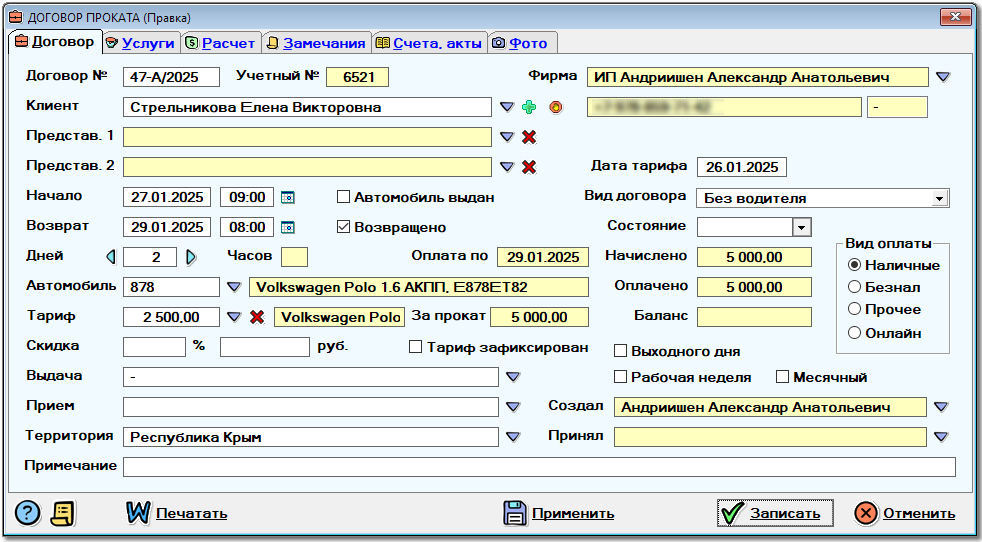Open the Клиент dropdown arrow
This screenshot has width=982, height=542.
(507, 107)
